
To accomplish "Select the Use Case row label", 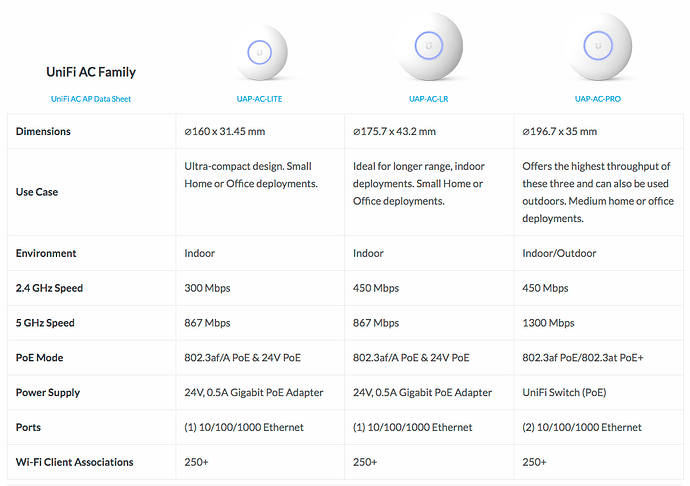I will (37, 192).
